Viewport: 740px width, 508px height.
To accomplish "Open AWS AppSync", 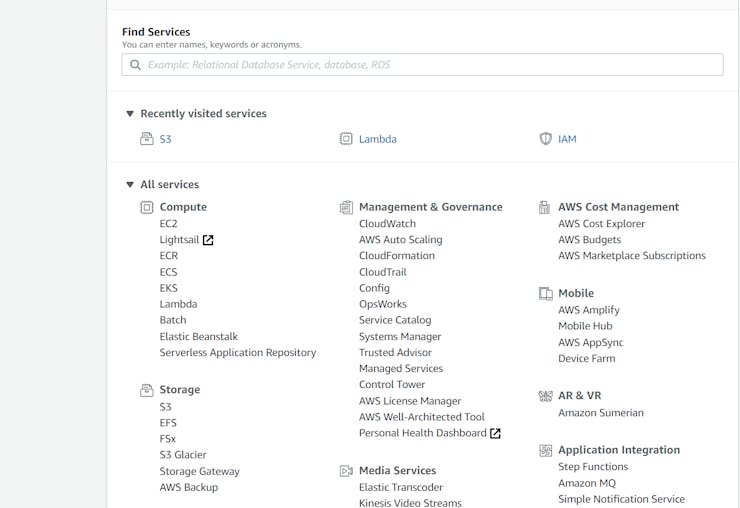I will (591, 343).
